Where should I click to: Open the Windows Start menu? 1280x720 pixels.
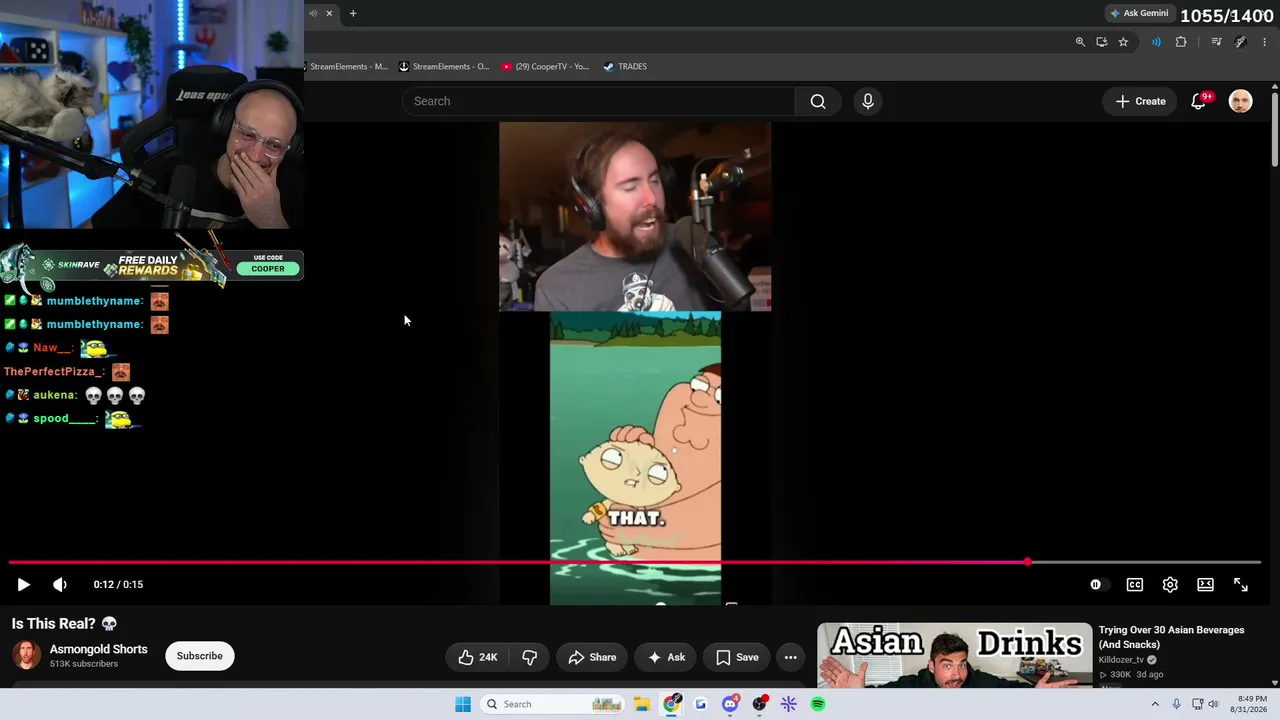point(463,704)
